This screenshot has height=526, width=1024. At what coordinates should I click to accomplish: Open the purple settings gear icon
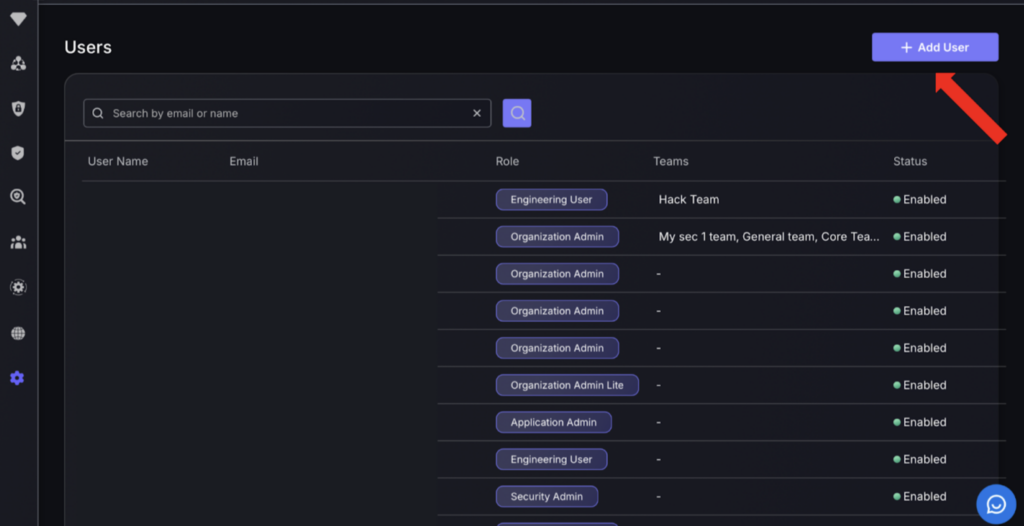tap(18, 378)
